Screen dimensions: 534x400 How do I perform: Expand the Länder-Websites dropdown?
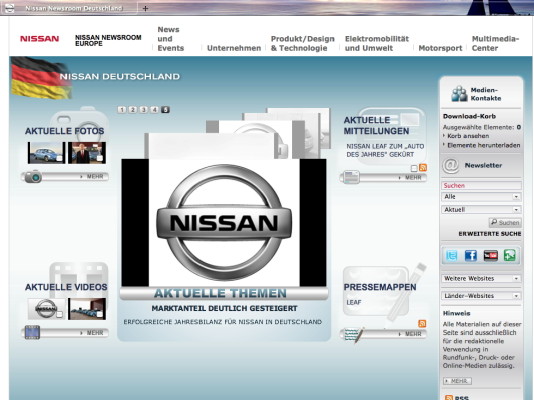tap(481, 296)
